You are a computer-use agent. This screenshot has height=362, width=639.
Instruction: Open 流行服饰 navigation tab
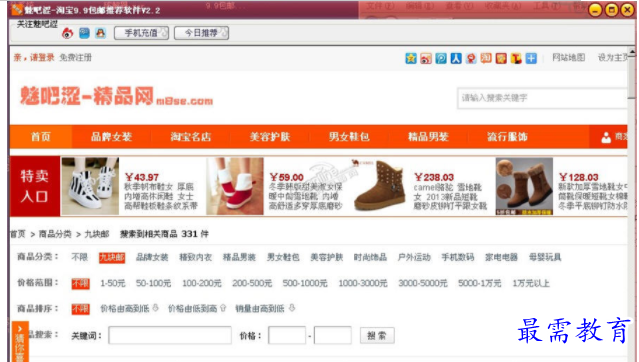click(x=507, y=137)
